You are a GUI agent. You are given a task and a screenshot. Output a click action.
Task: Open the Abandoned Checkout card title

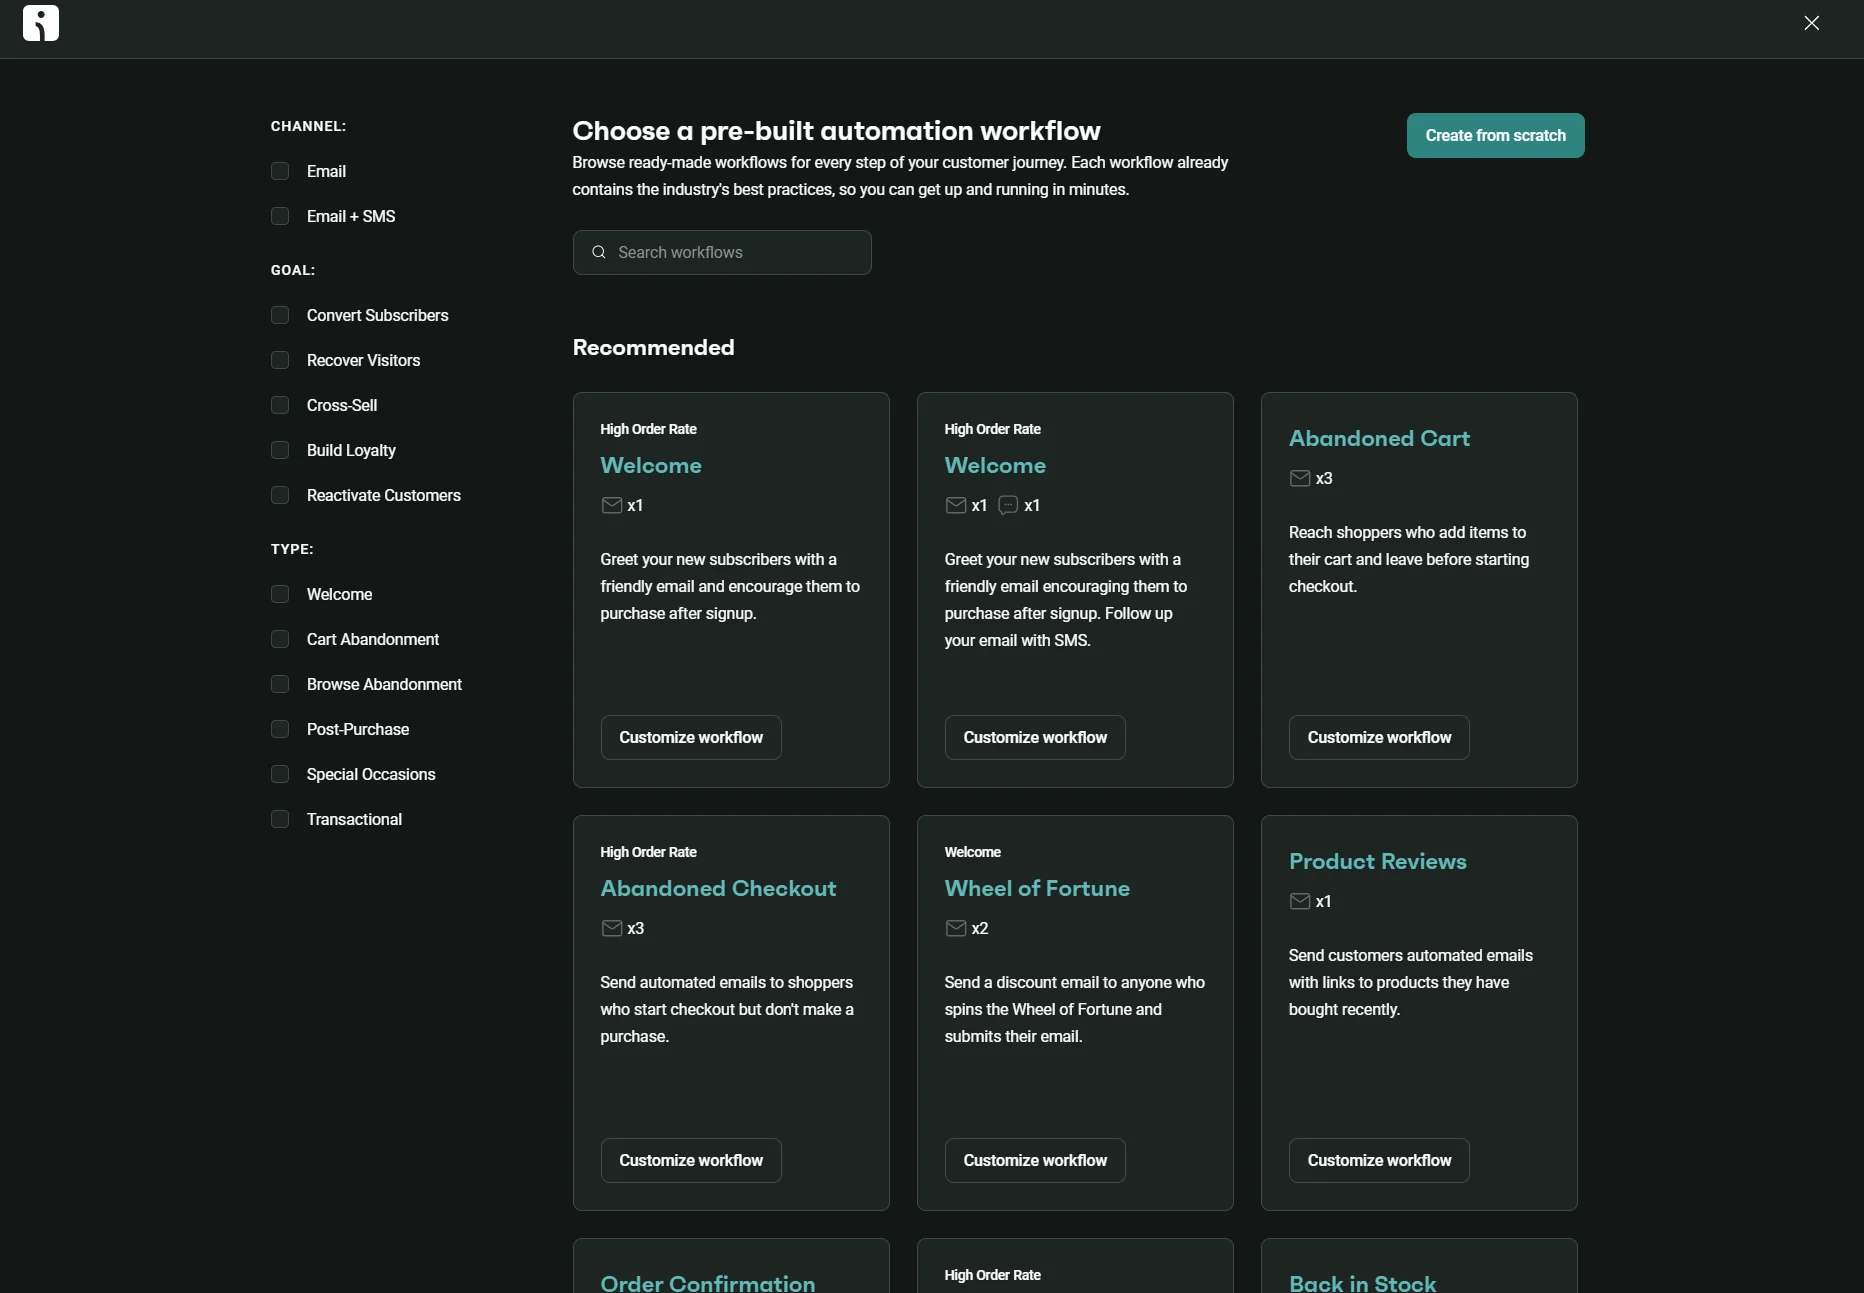718,888
